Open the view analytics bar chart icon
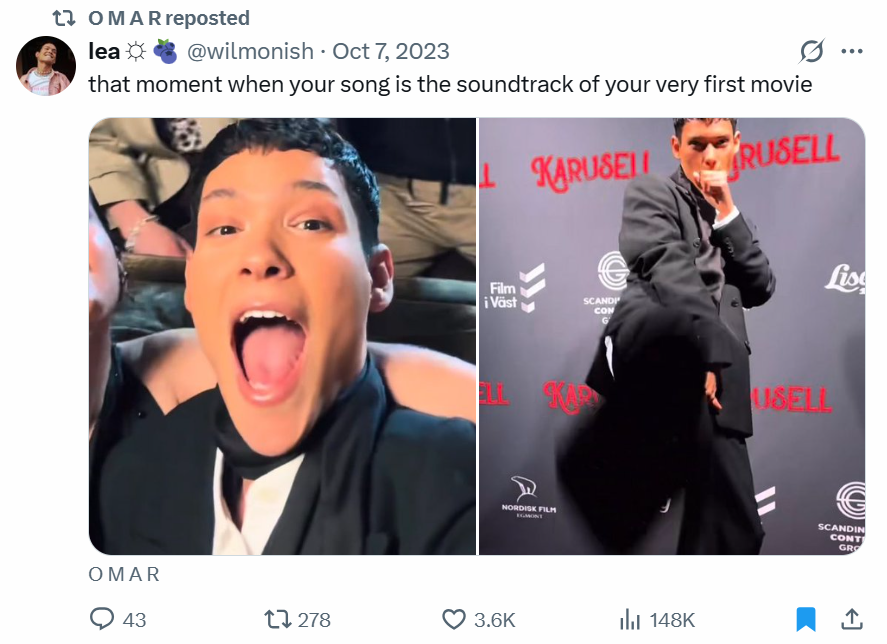This screenshot has height=644, width=887. [630, 619]
